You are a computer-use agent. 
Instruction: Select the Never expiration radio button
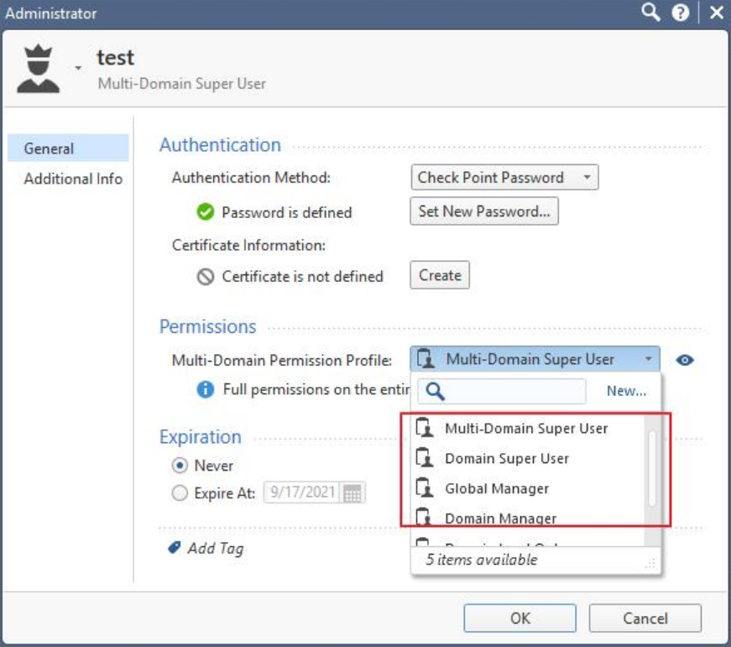pyautogui.click(x=180, y=465)
